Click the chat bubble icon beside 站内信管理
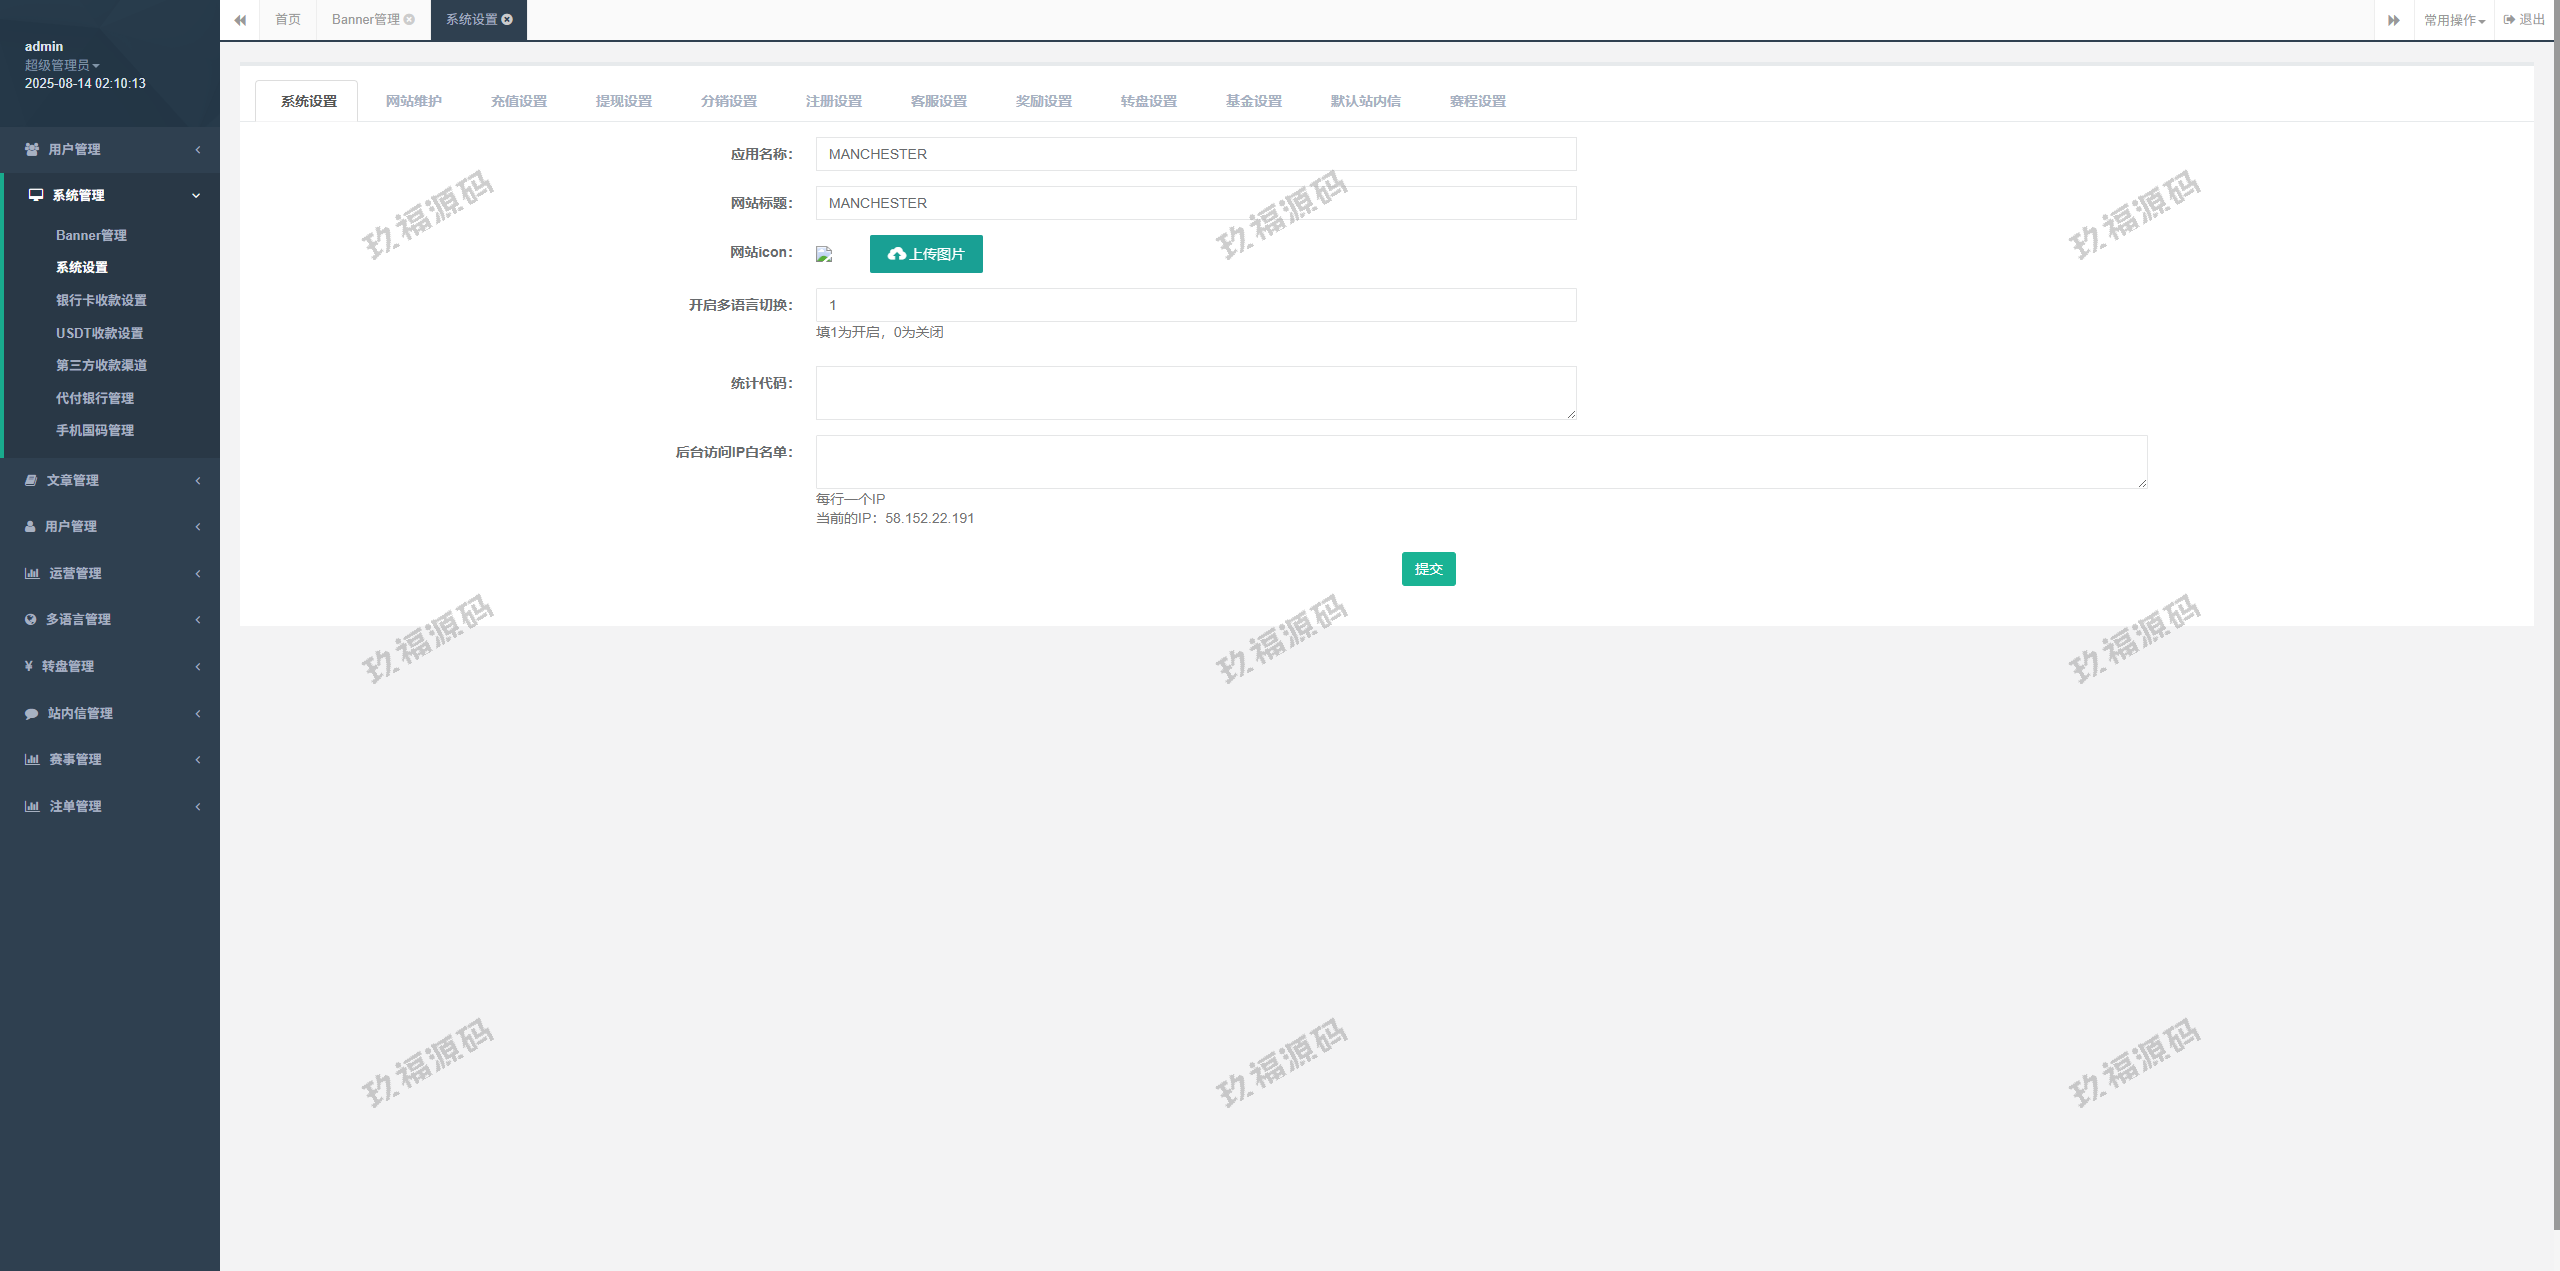The height and width of the screenshot is (1271, 2560). point(31,713)
